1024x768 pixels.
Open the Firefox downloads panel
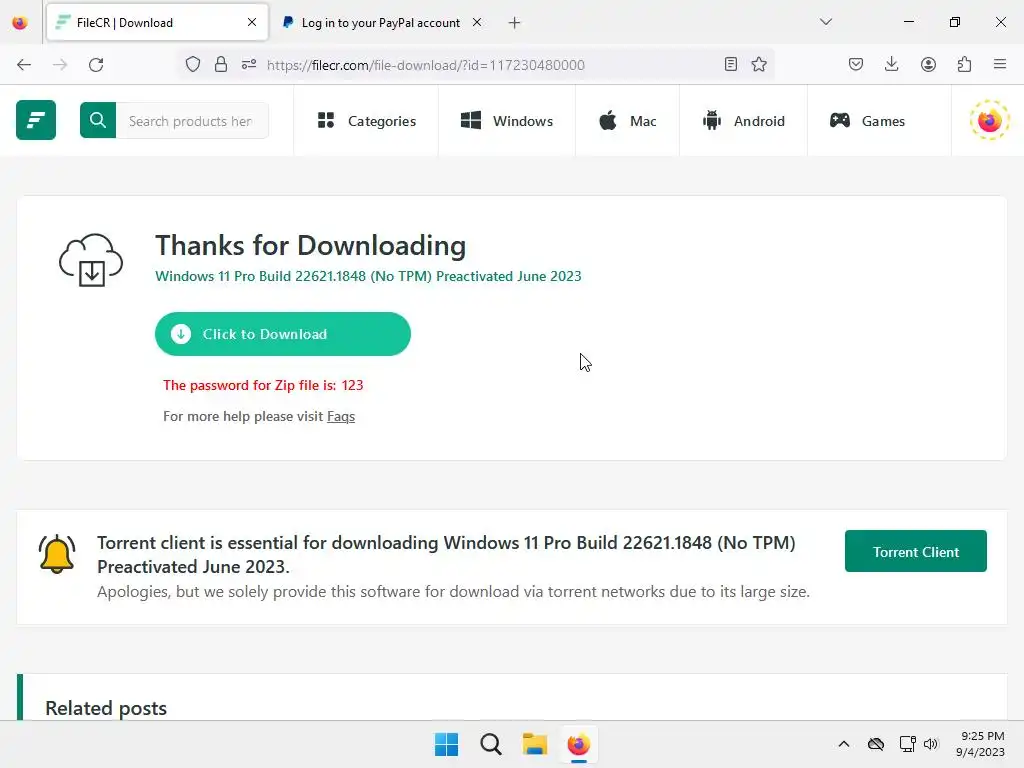(891, 64)
